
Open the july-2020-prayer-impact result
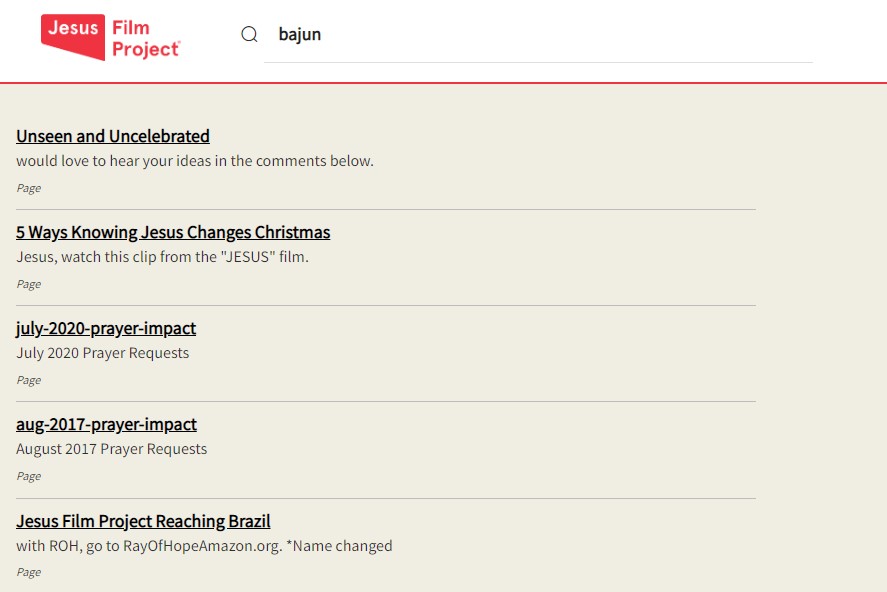pyautogui.click(x=106, y=328)
